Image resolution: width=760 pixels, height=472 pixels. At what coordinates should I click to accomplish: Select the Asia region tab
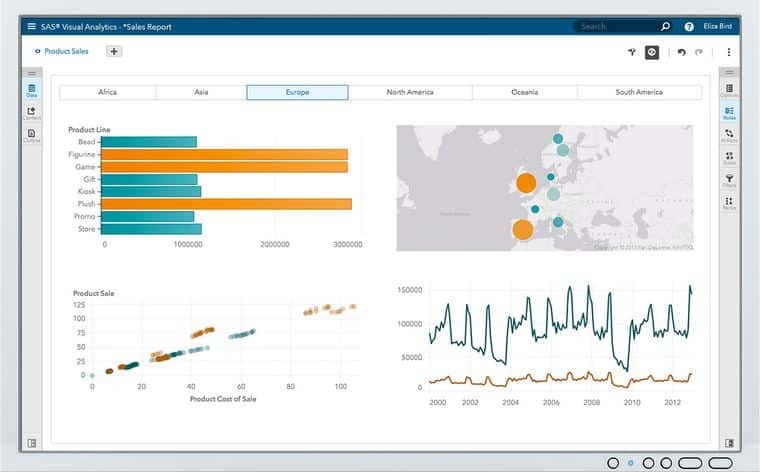pyautogui.click(x=201, y=92)
